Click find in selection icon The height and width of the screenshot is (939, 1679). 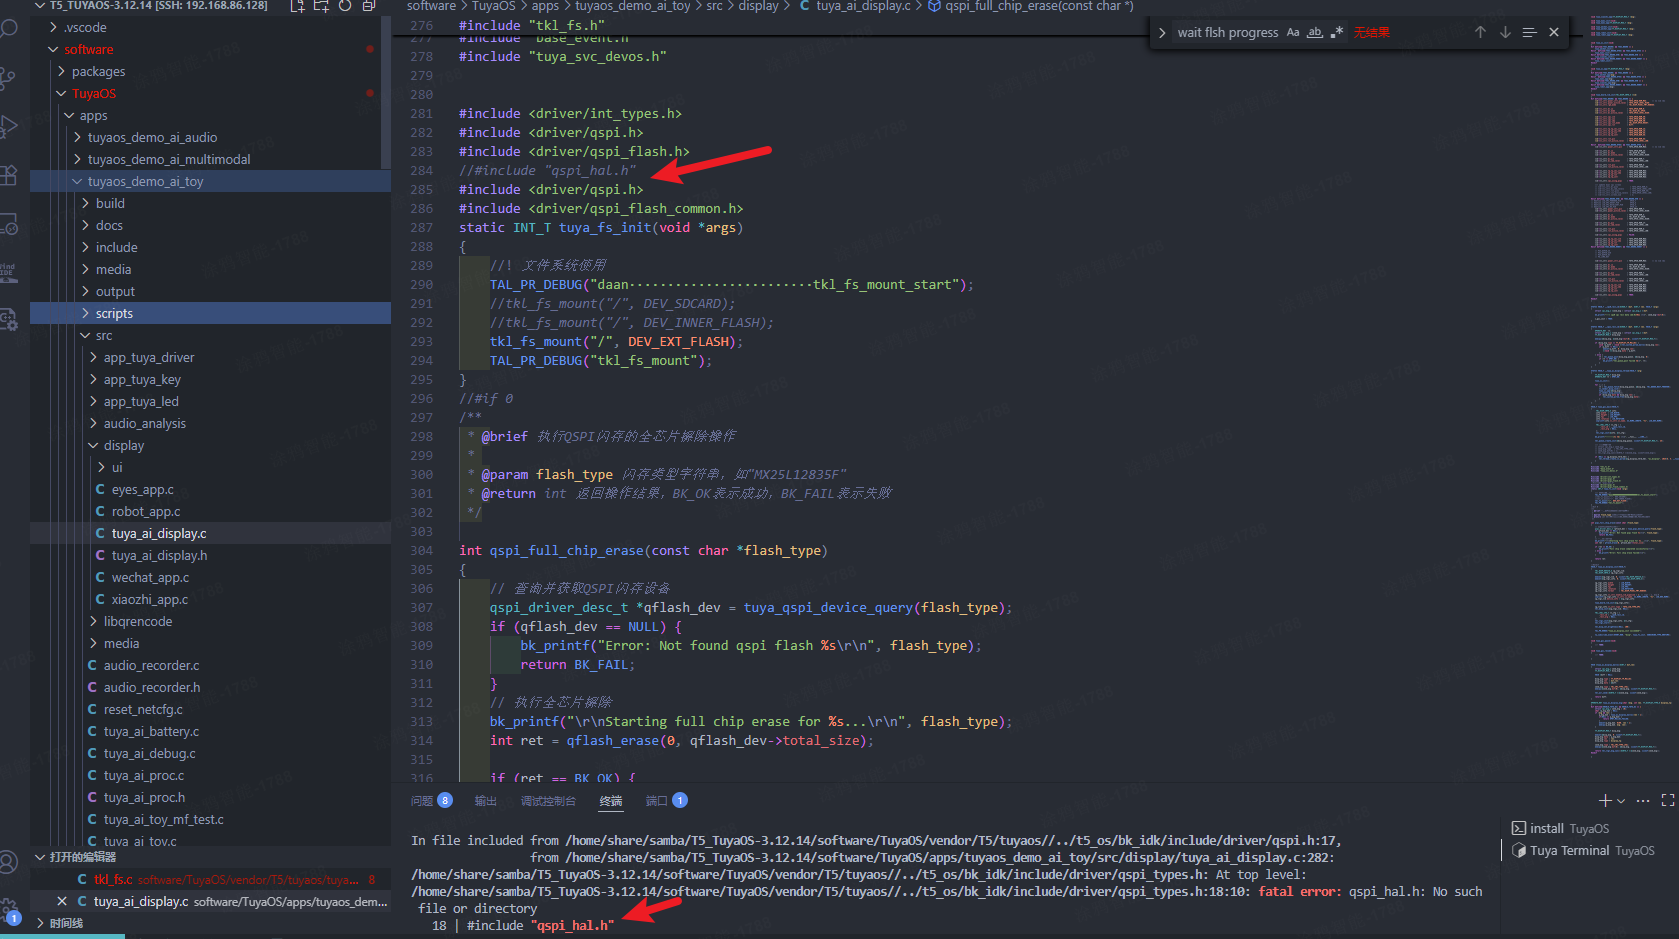(x=1529, y=32)
